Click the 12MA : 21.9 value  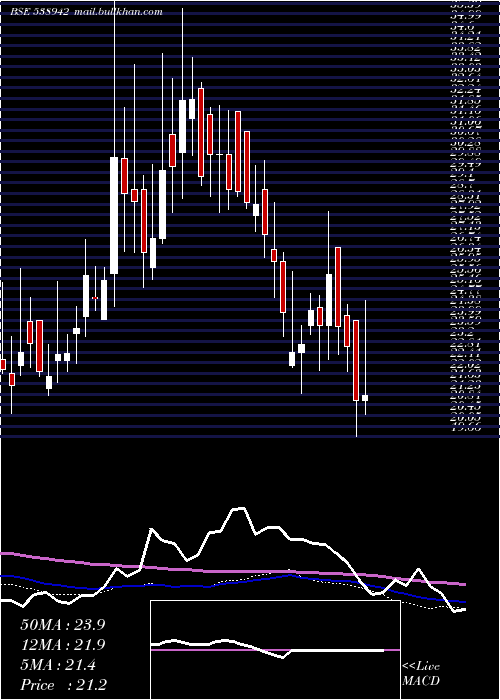coord(62,645)
